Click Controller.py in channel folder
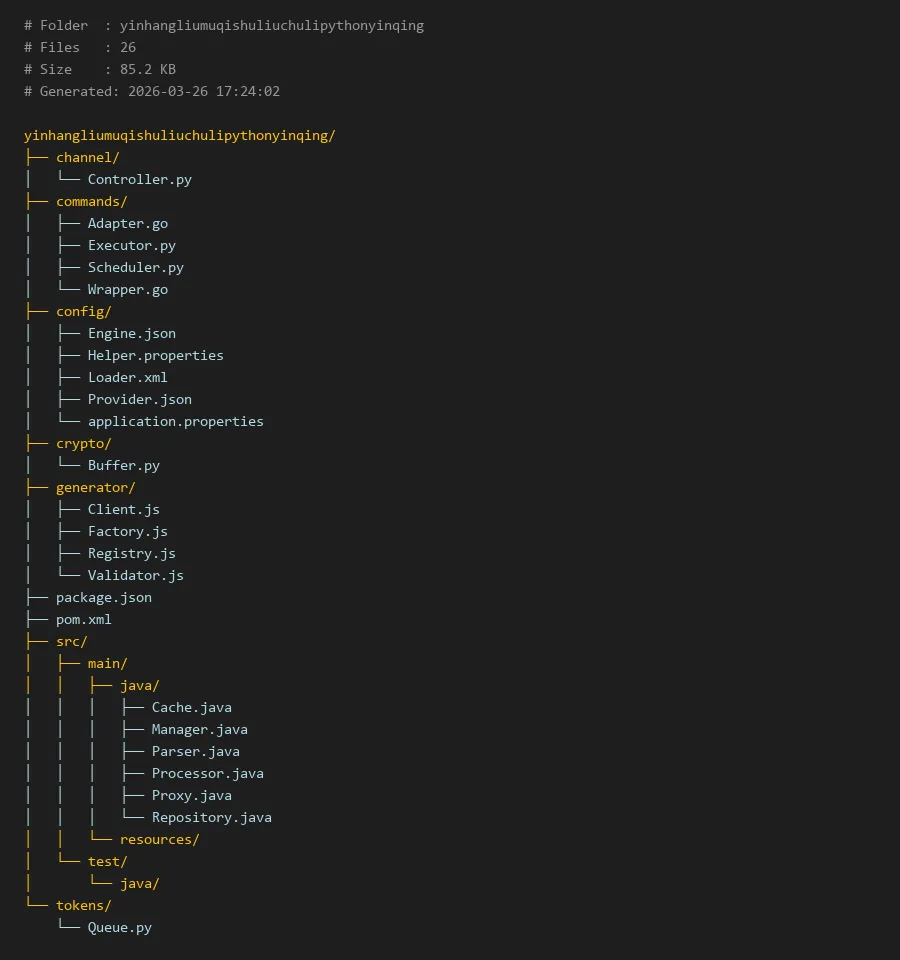 [139, 179]
